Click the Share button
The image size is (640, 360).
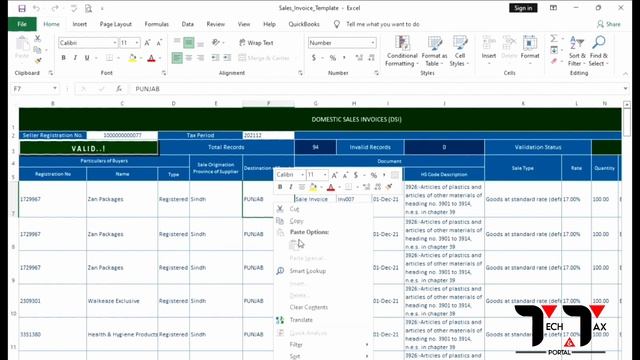tap(609, 24)
